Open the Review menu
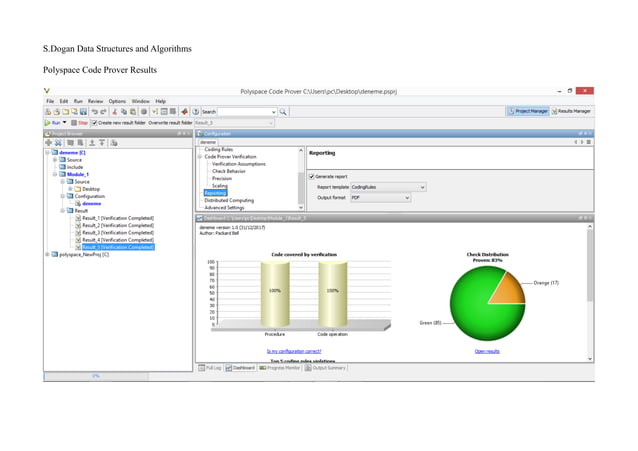 pyautogui.click(x=95, y=101)
